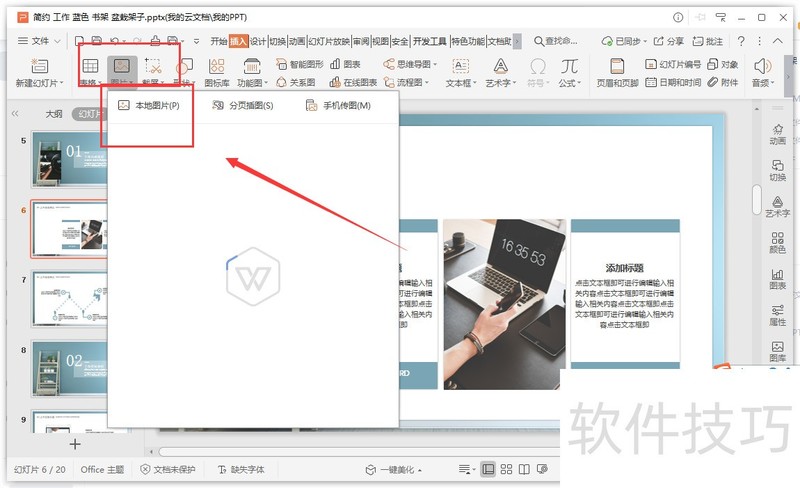Click the Share (分享) button
Image resolution: width=800 pixels, height=488 pixels.
click(668, 41)
